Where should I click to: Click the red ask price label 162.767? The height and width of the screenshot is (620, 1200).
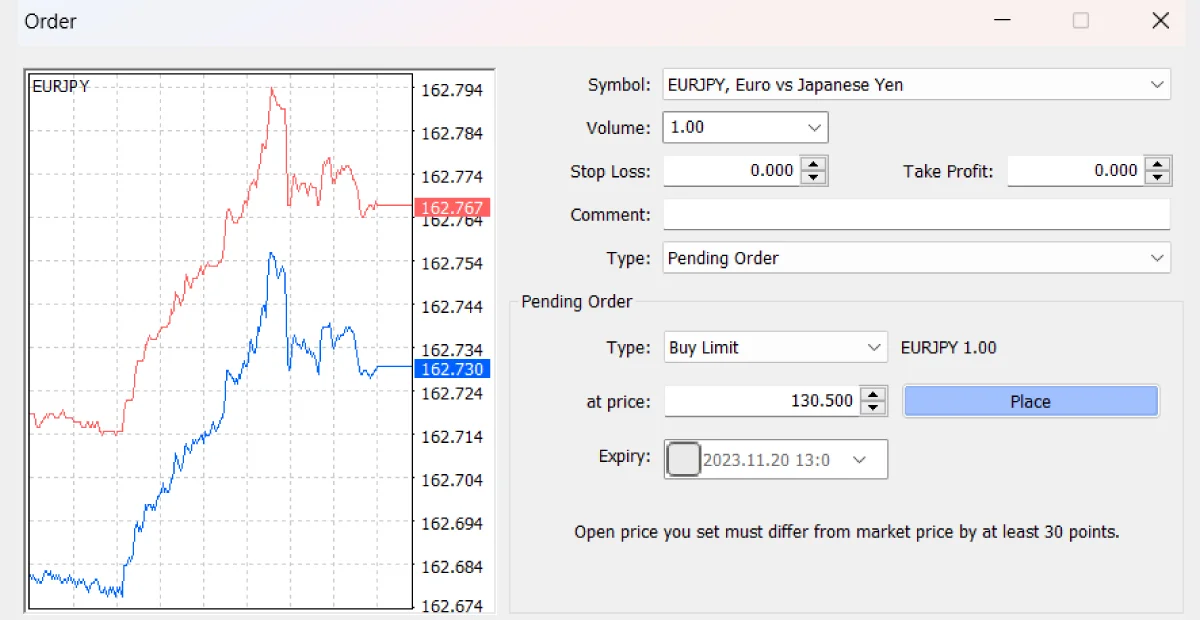(x=452, y=208)
